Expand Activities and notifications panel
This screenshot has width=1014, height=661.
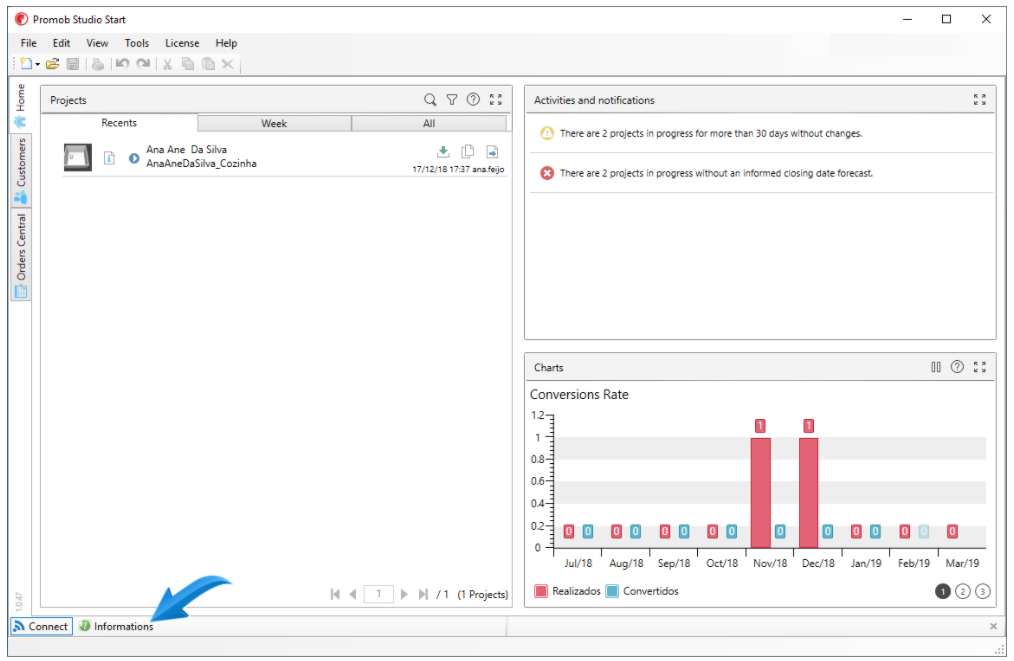click(x=980, y=100)
